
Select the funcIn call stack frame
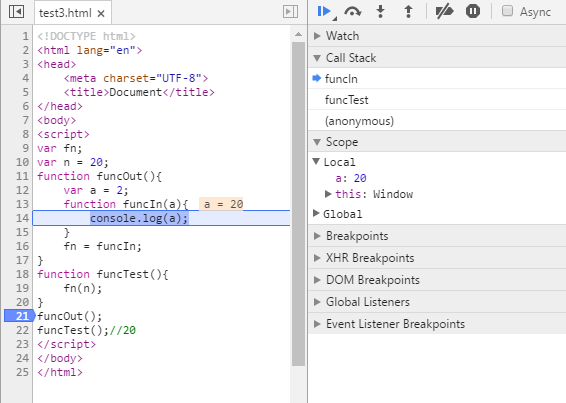[437, 79]
